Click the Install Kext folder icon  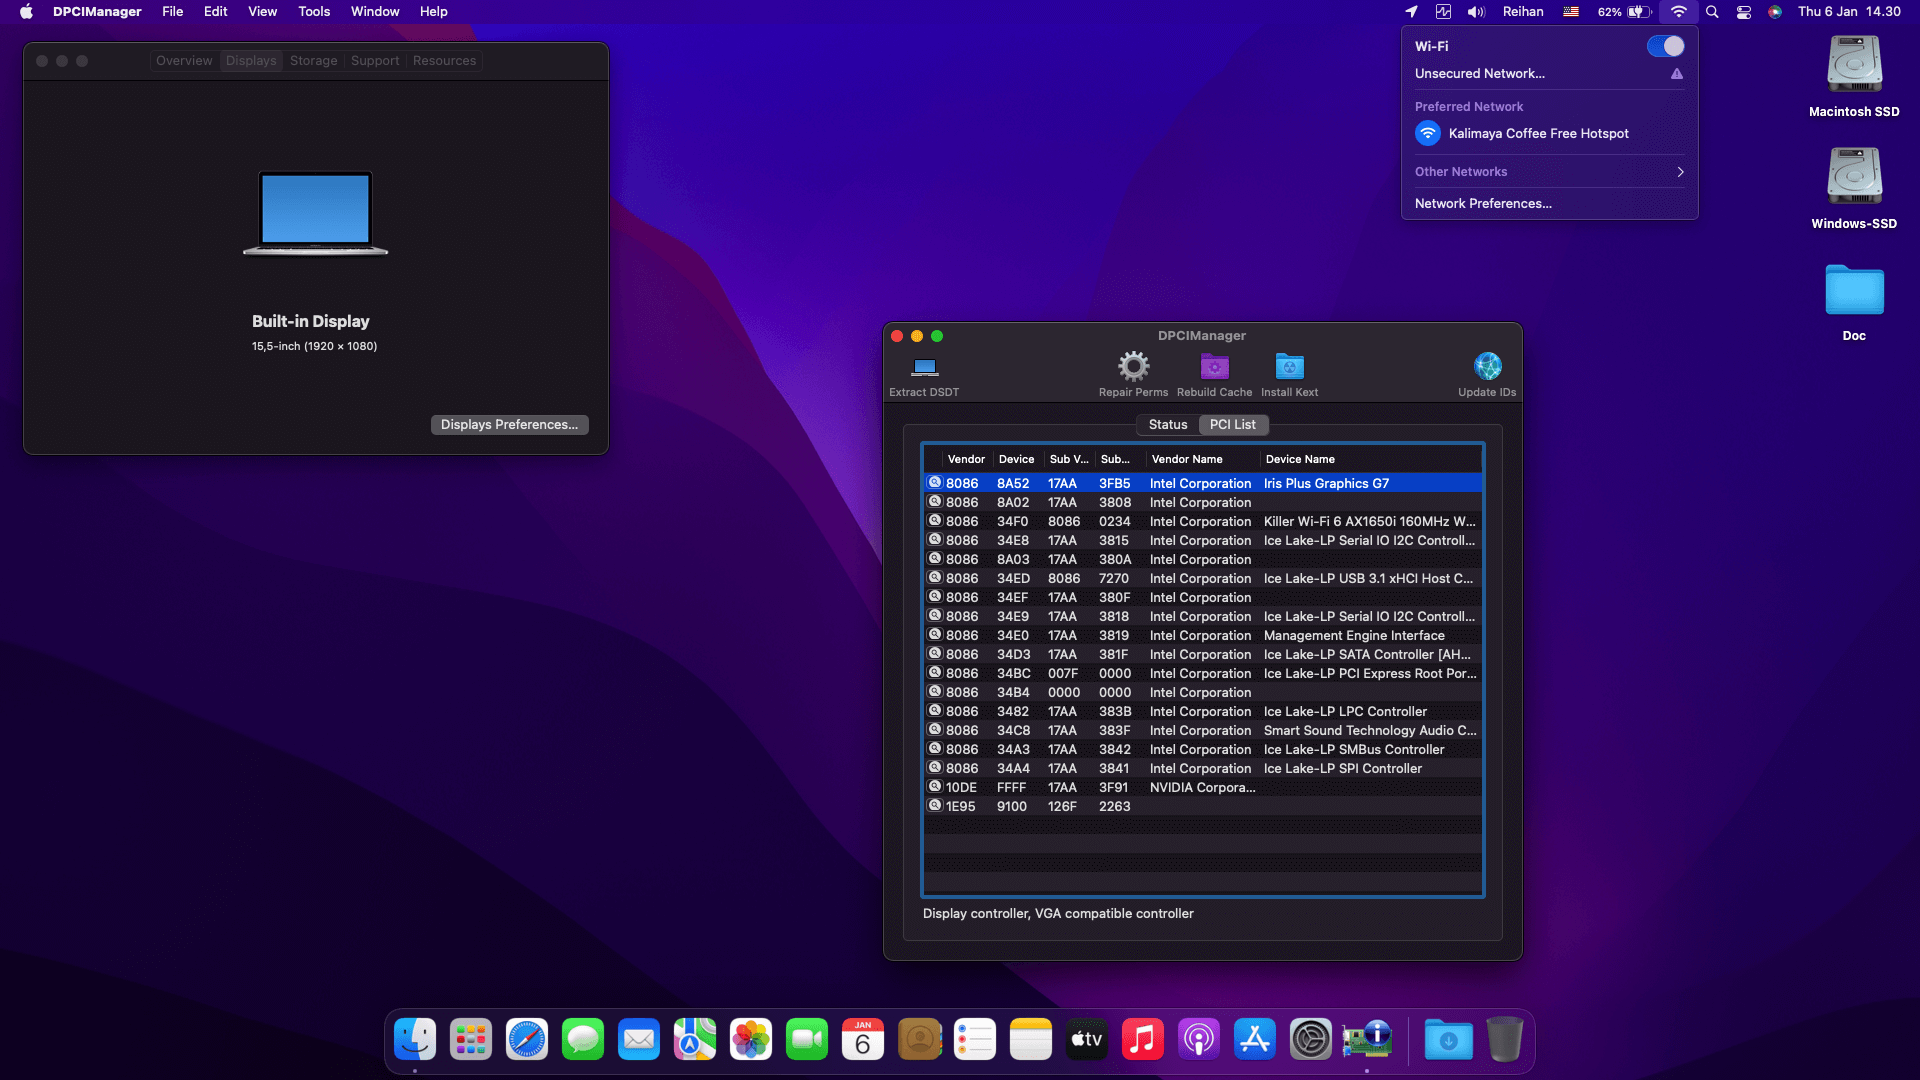point(1289,366)
